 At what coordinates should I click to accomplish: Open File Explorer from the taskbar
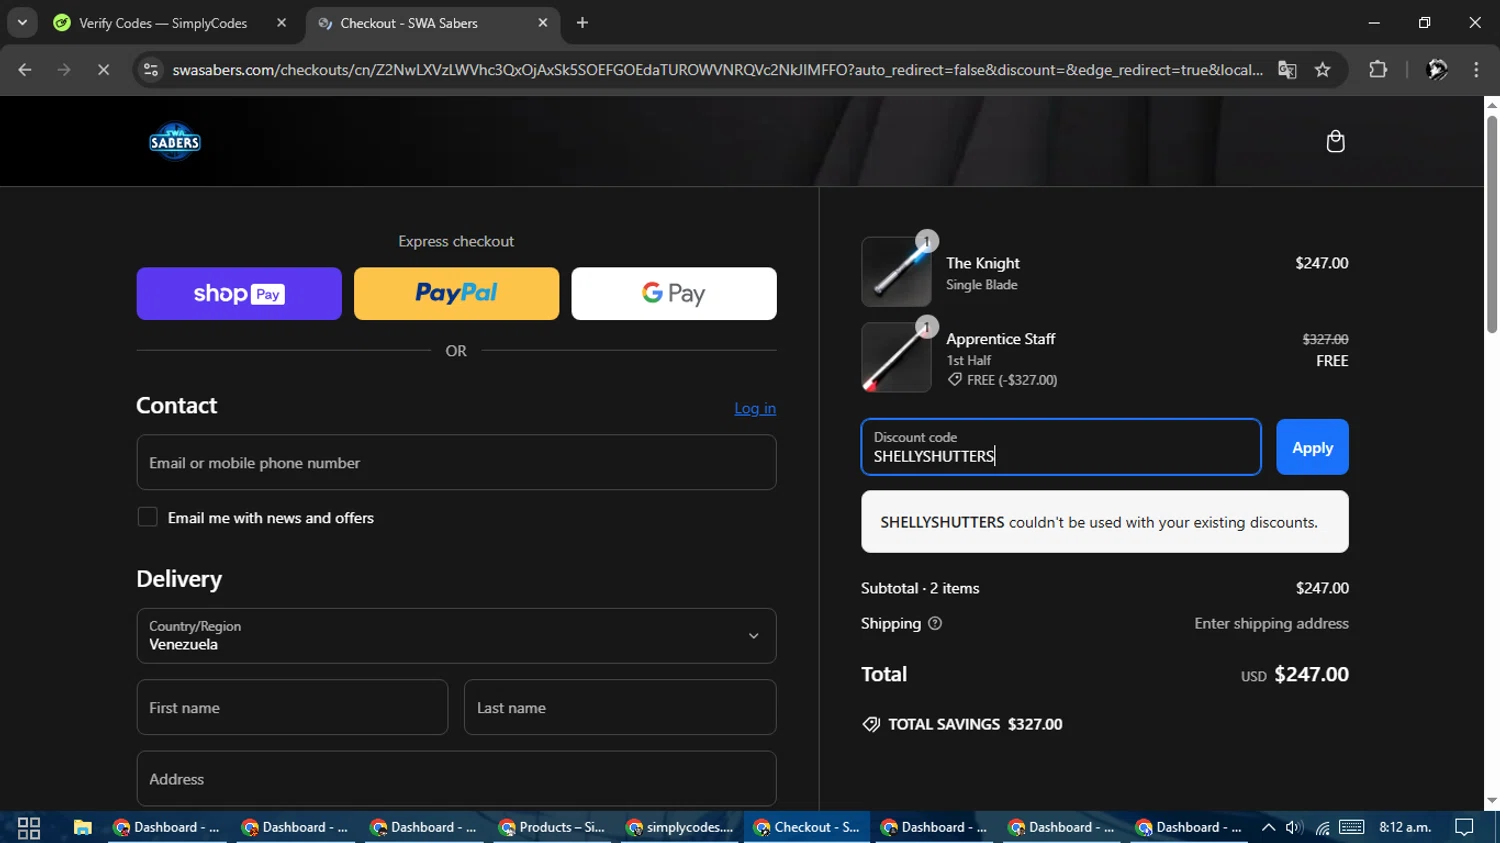click(82, 827)
